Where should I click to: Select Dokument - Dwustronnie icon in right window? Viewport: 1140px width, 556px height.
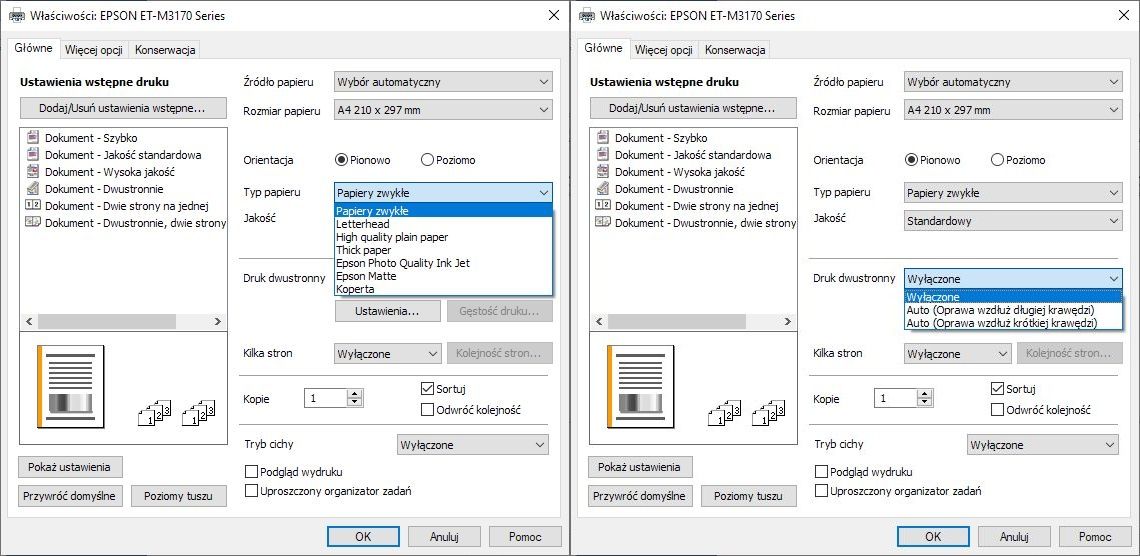603,189
